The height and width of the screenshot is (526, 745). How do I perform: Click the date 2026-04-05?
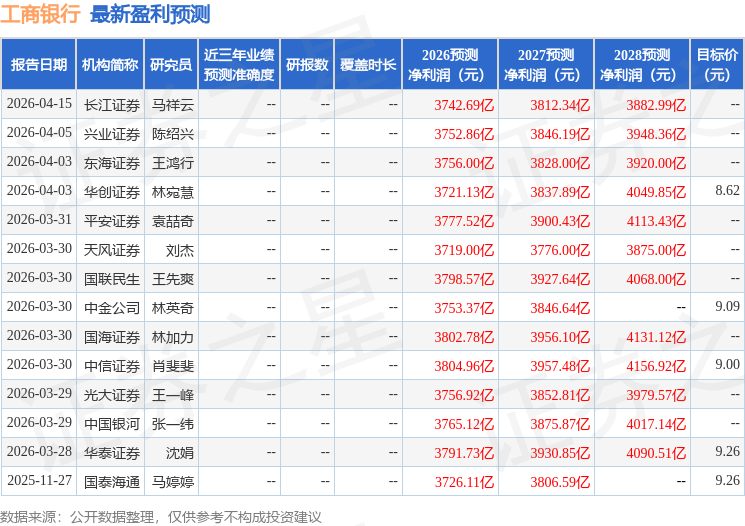tap(39, 133)
